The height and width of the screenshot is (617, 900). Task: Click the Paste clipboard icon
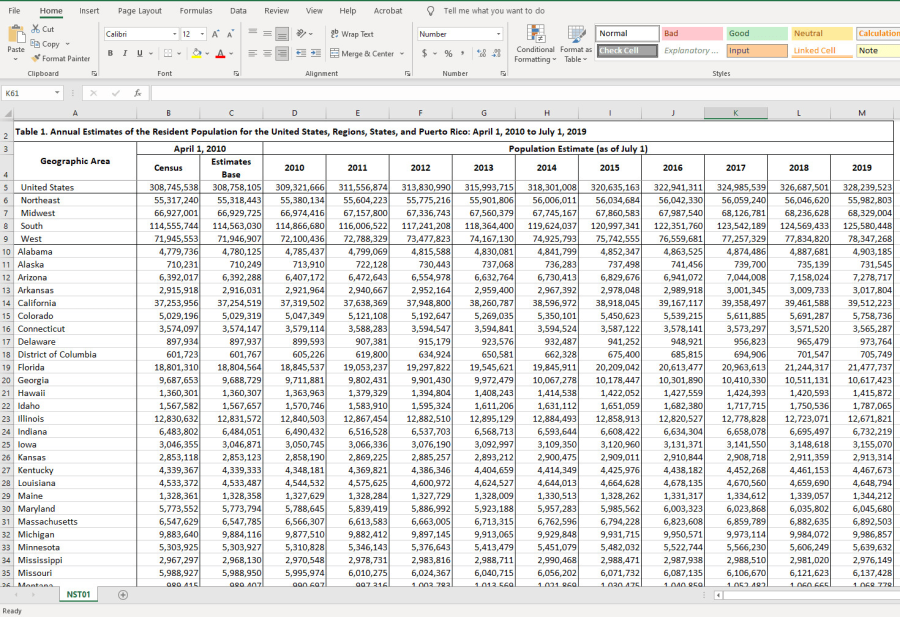tap(16, 34)
